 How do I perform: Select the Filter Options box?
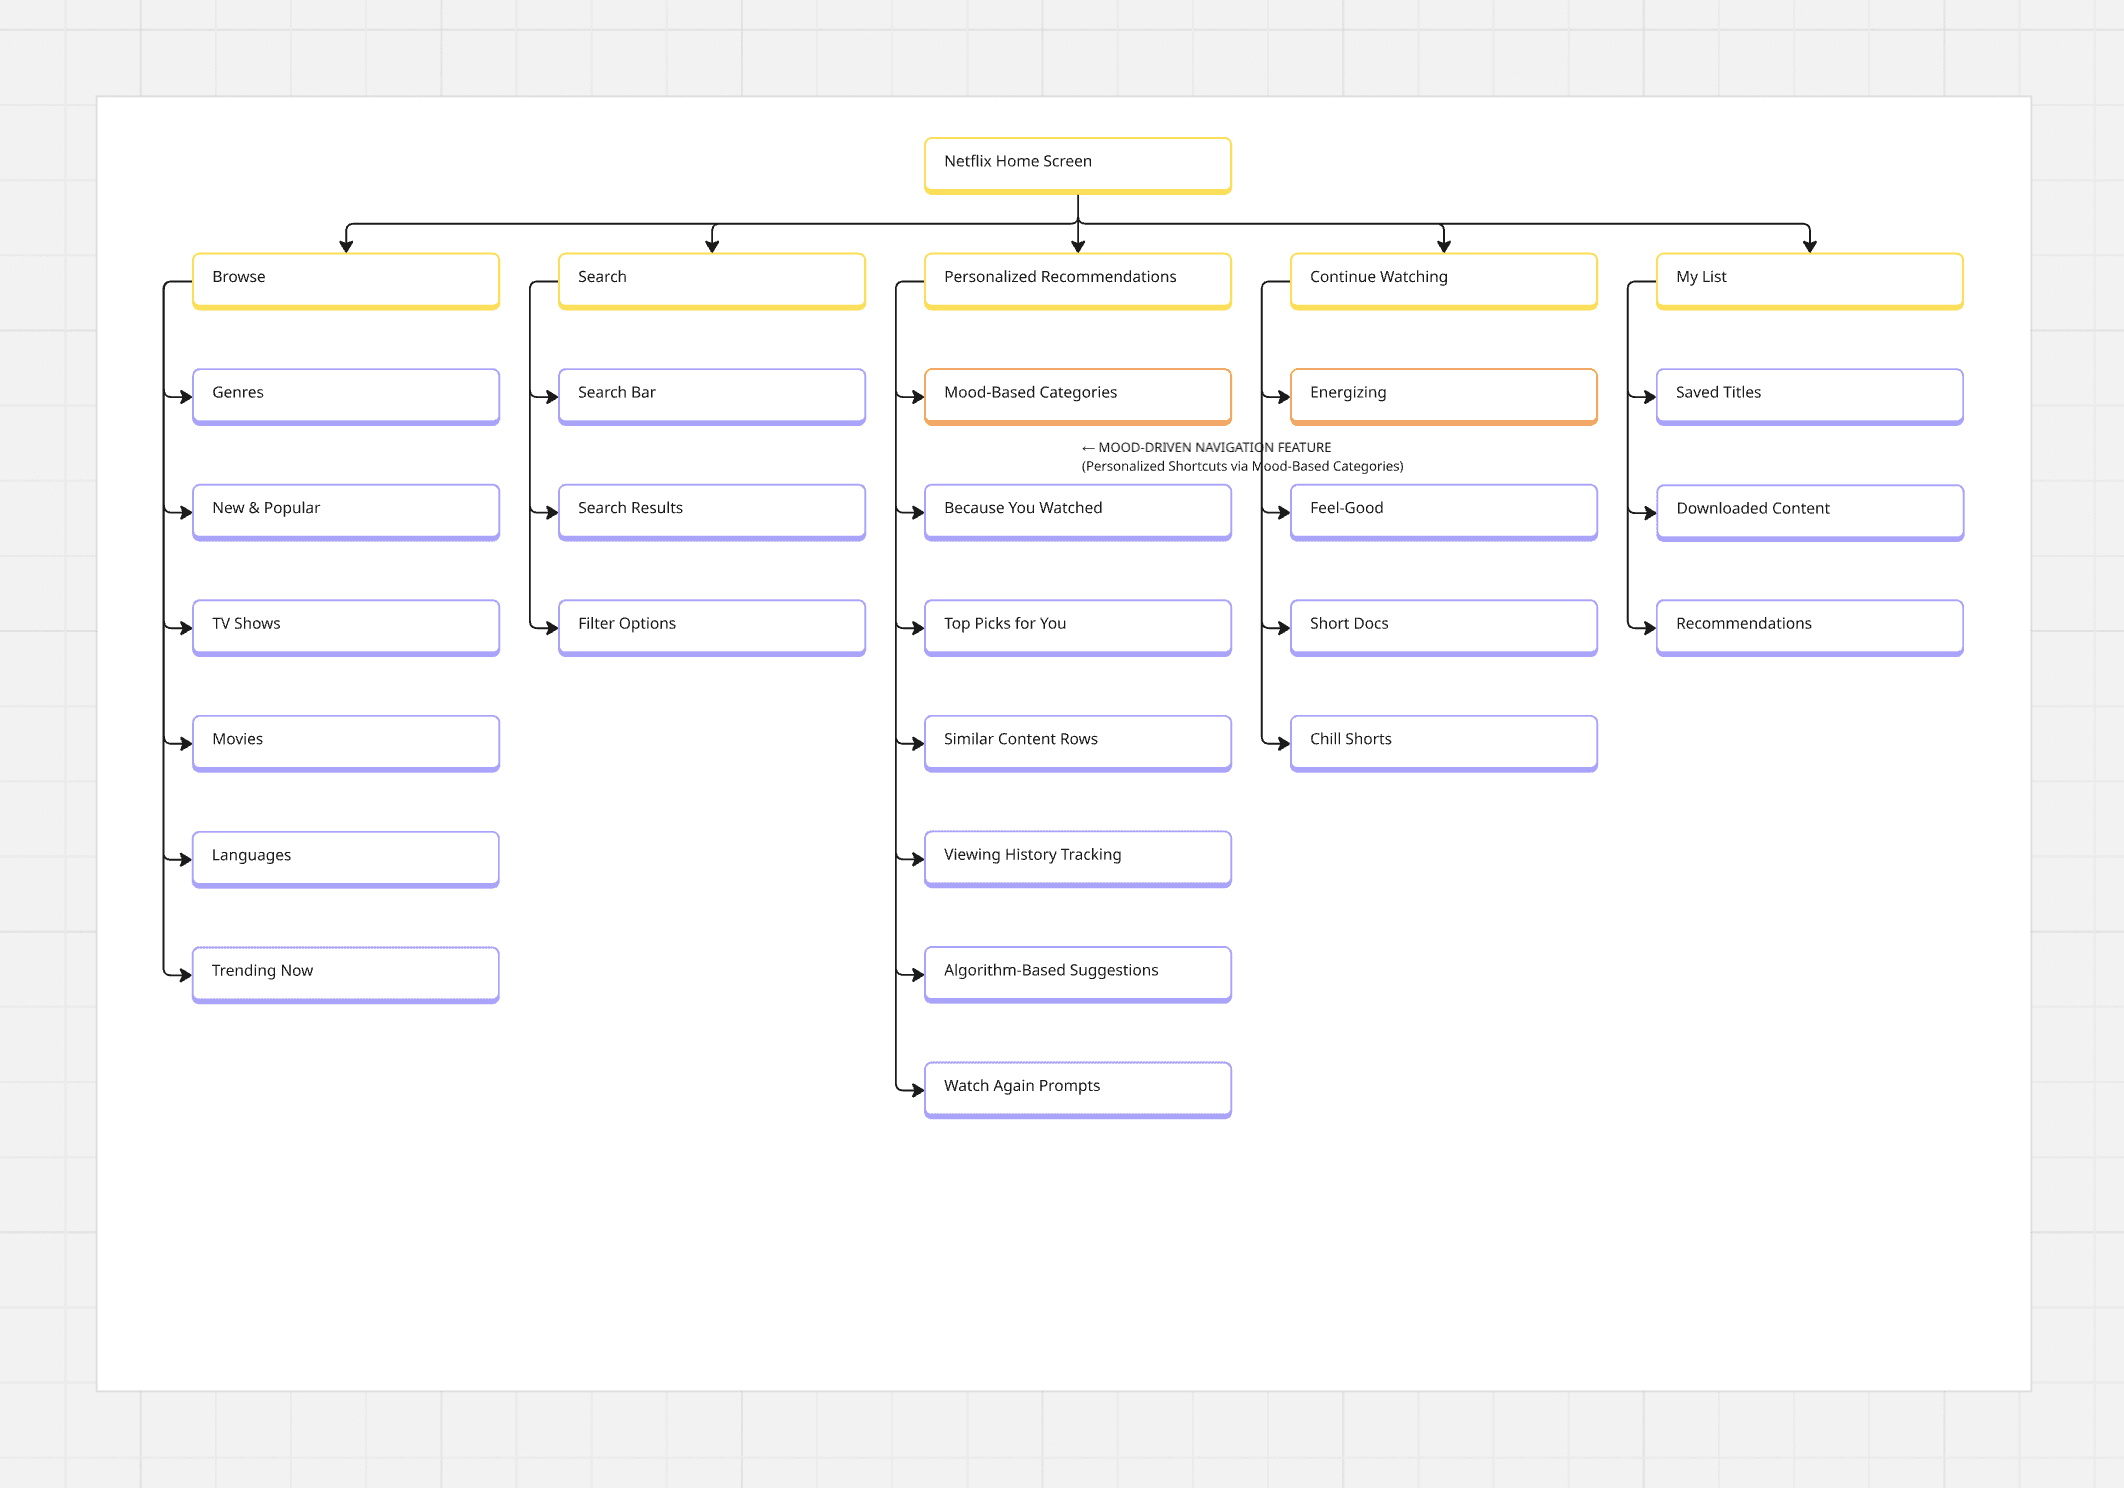711,627
